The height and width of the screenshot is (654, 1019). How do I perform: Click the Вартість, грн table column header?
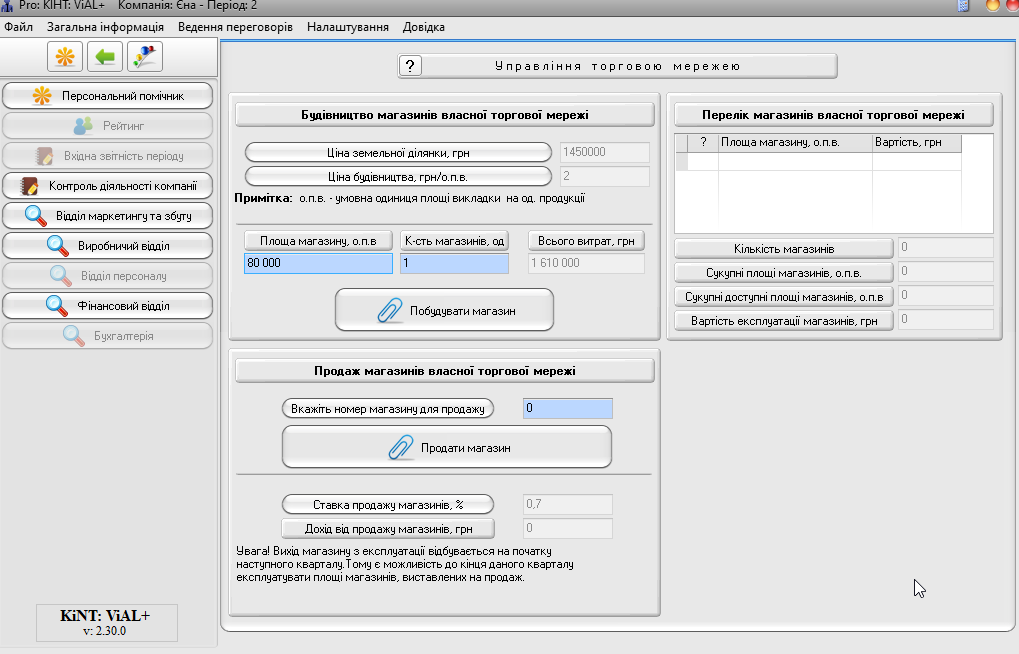(916, 142)
